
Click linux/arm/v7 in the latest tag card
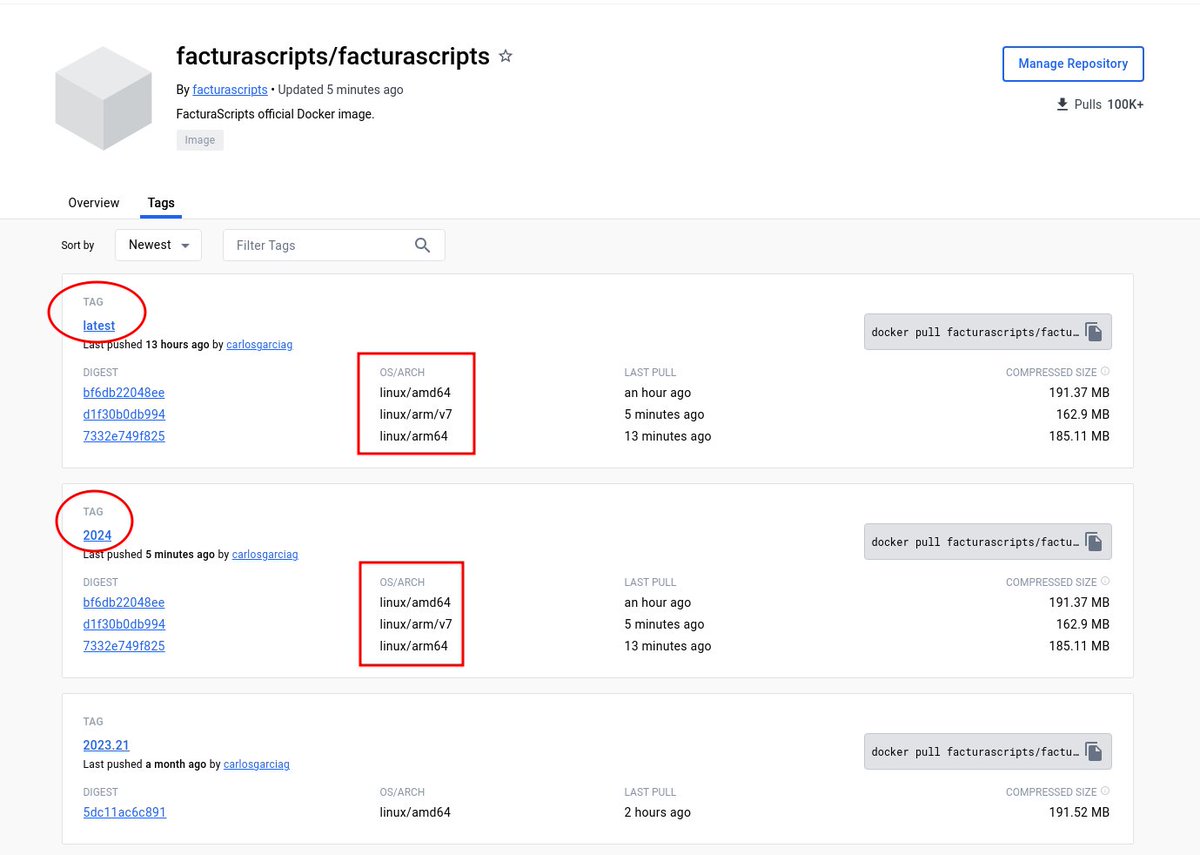point(416,415)
